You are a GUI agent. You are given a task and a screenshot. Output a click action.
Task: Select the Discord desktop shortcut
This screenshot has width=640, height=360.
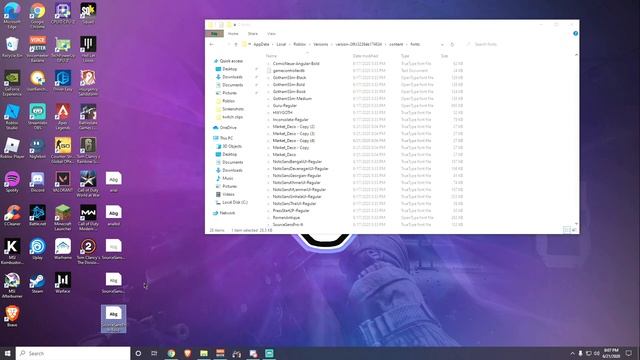tap(37, 182)
